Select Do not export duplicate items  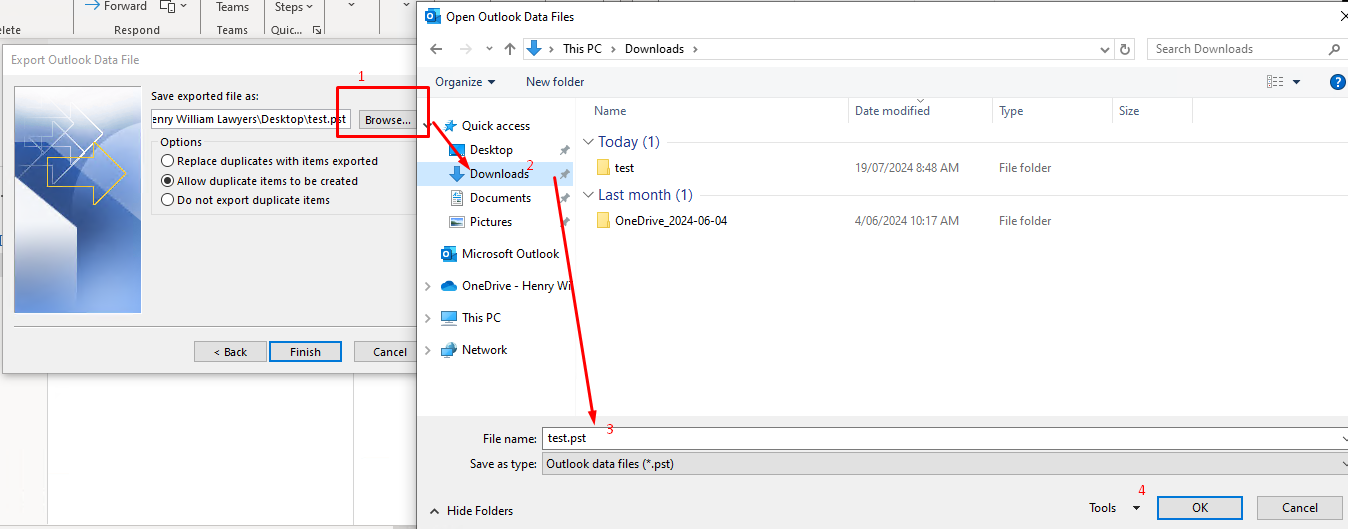(168, 200)
